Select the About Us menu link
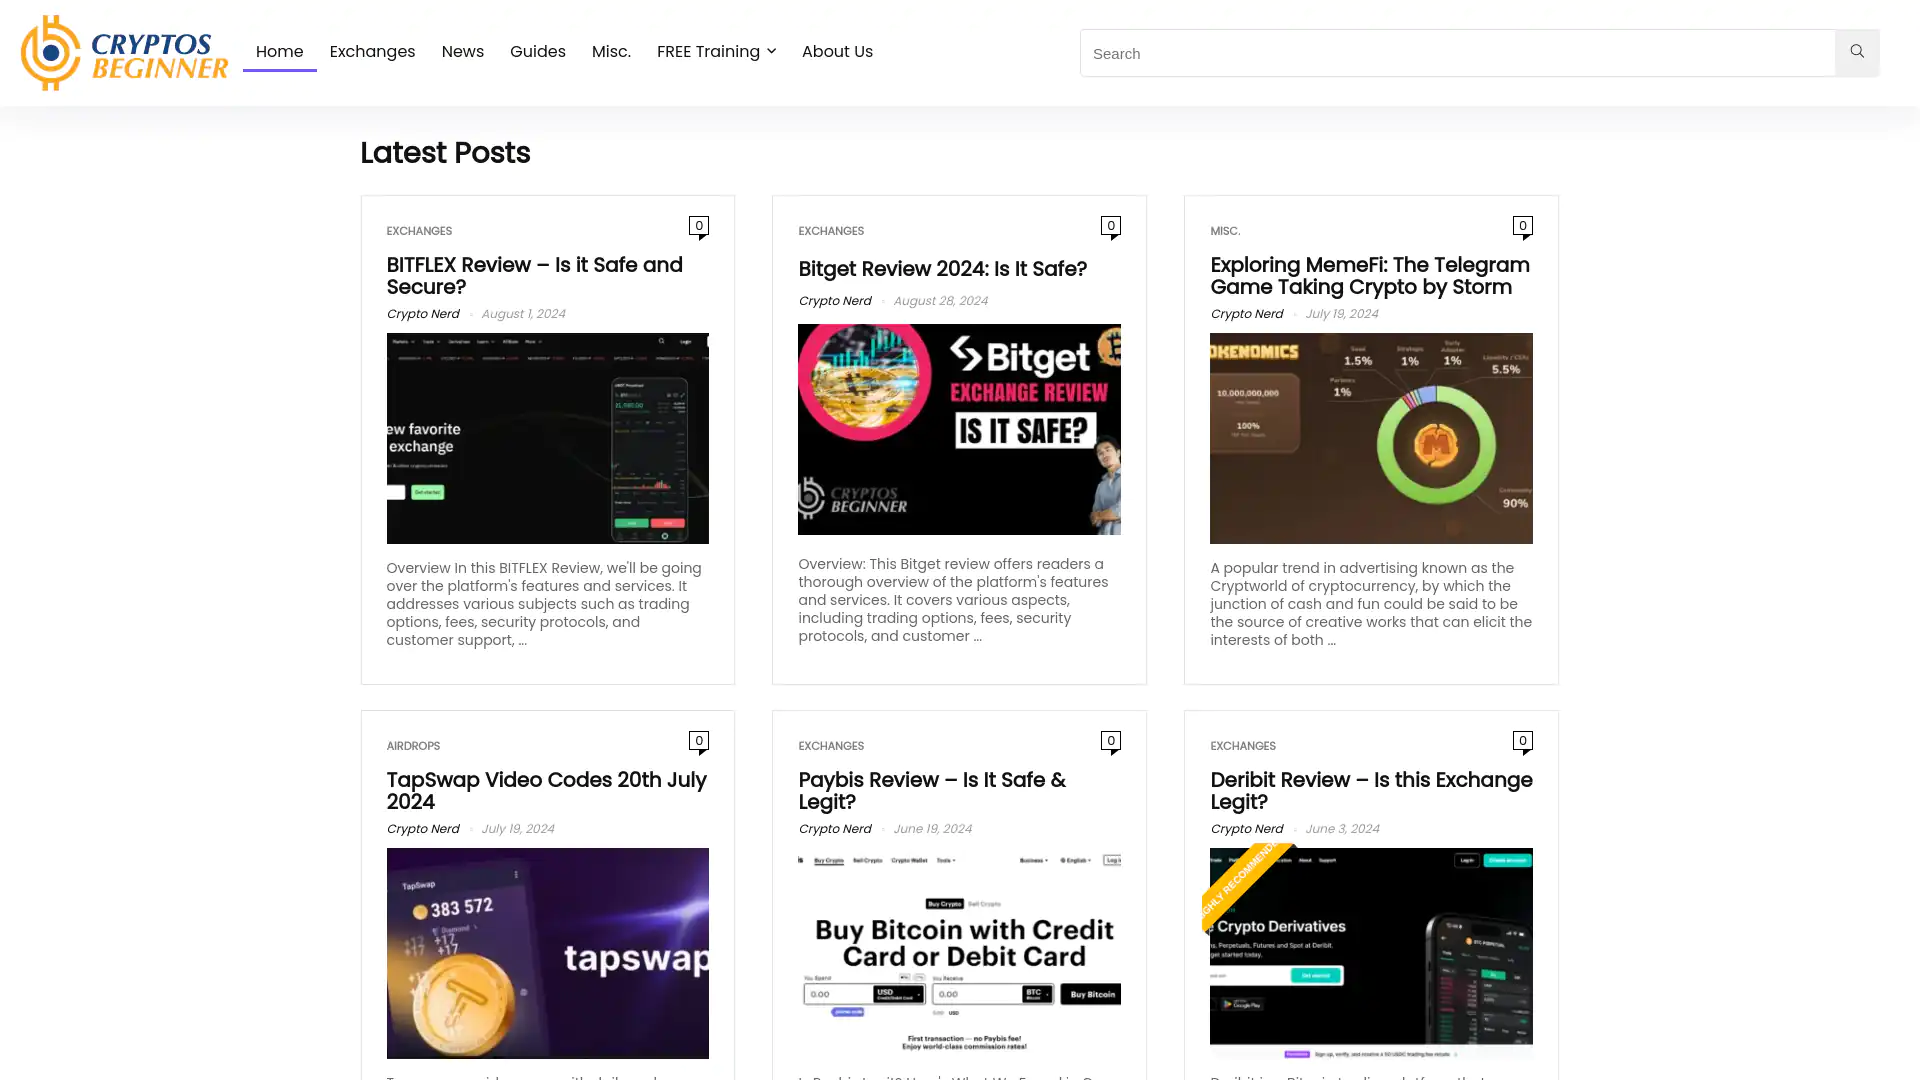Viewport: 1920px width, 1080px height. (837, 52)
